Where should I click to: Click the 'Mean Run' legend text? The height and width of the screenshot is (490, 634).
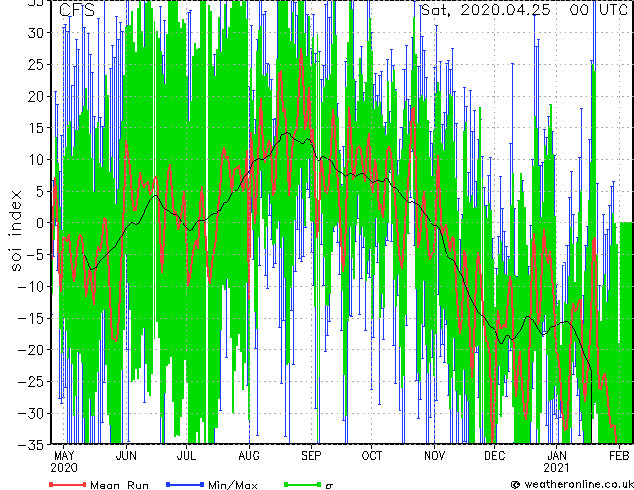[x=120, y=485]
